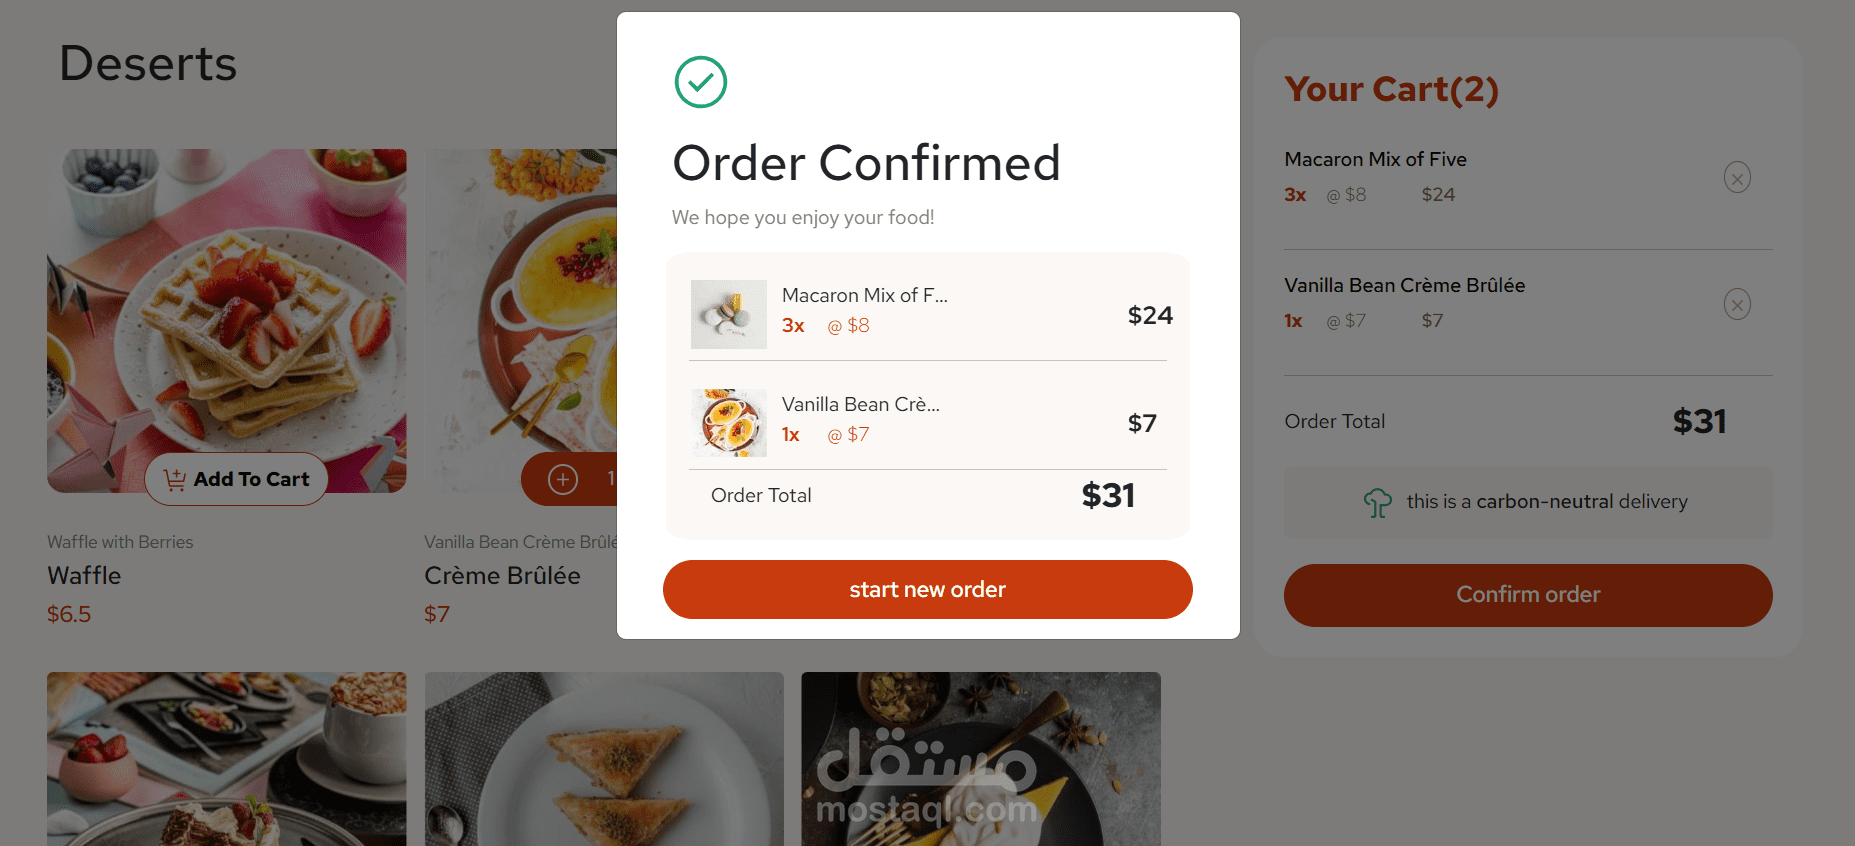Remove Macaron Mix of Five from cart
1855x846 pixels.
tap(1737, 178)
